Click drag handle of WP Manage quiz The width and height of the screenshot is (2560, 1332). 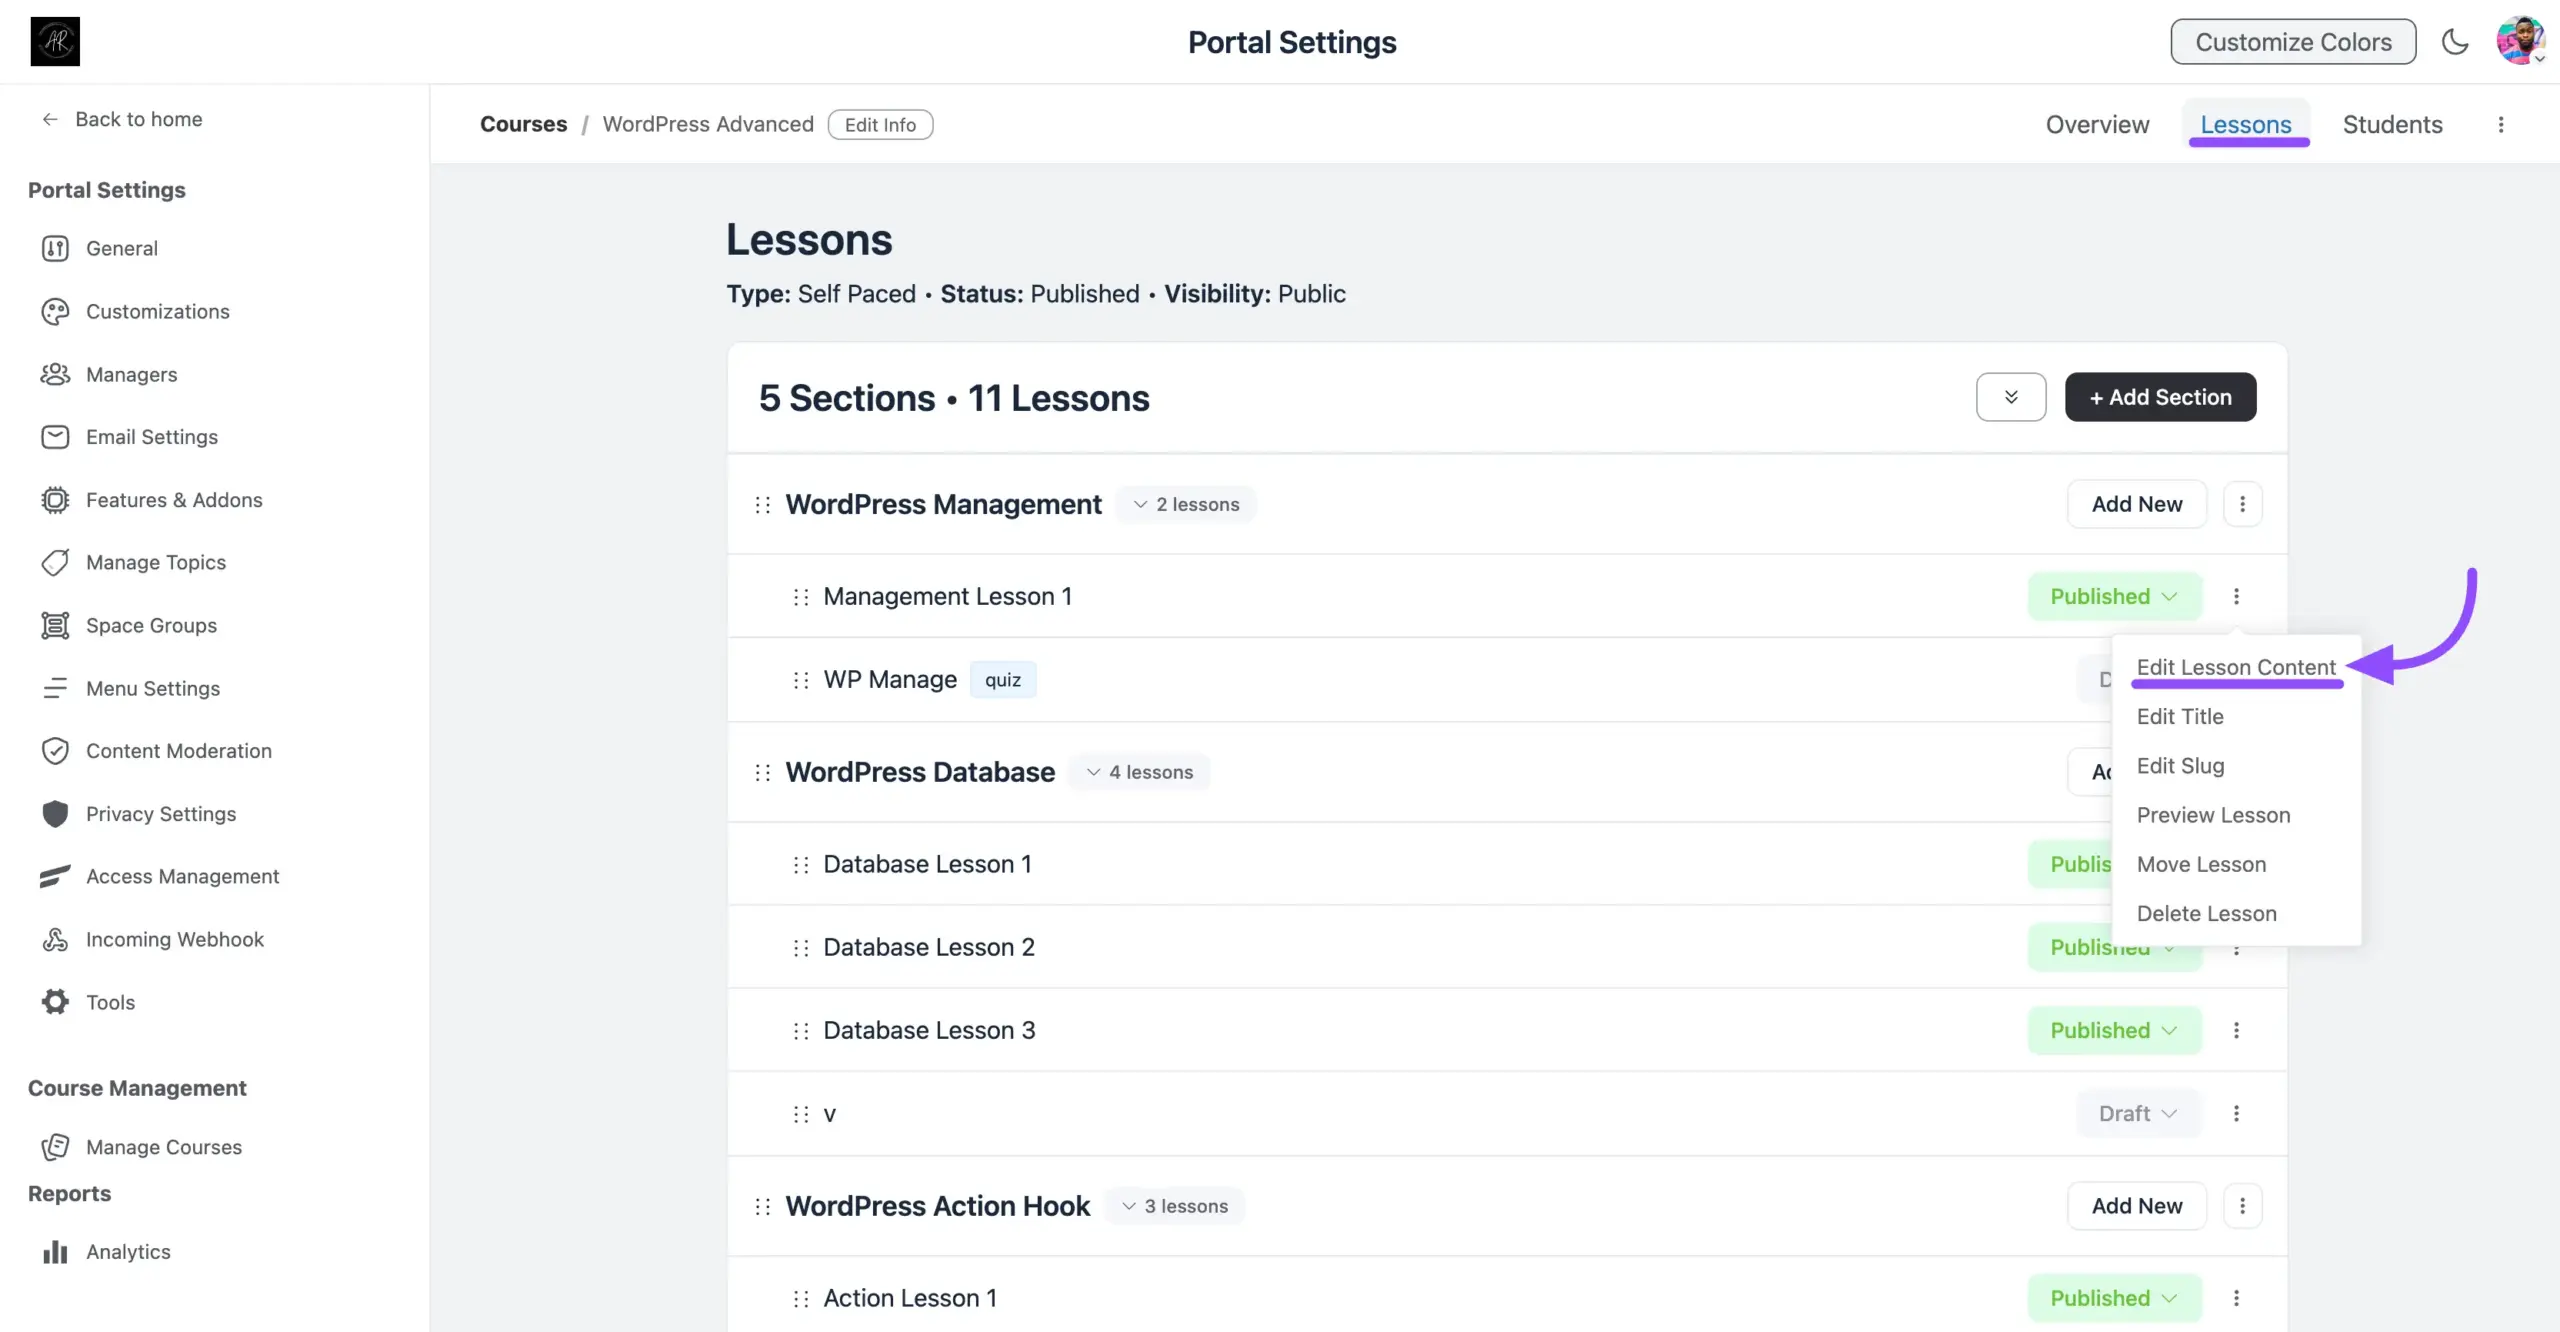800,680
